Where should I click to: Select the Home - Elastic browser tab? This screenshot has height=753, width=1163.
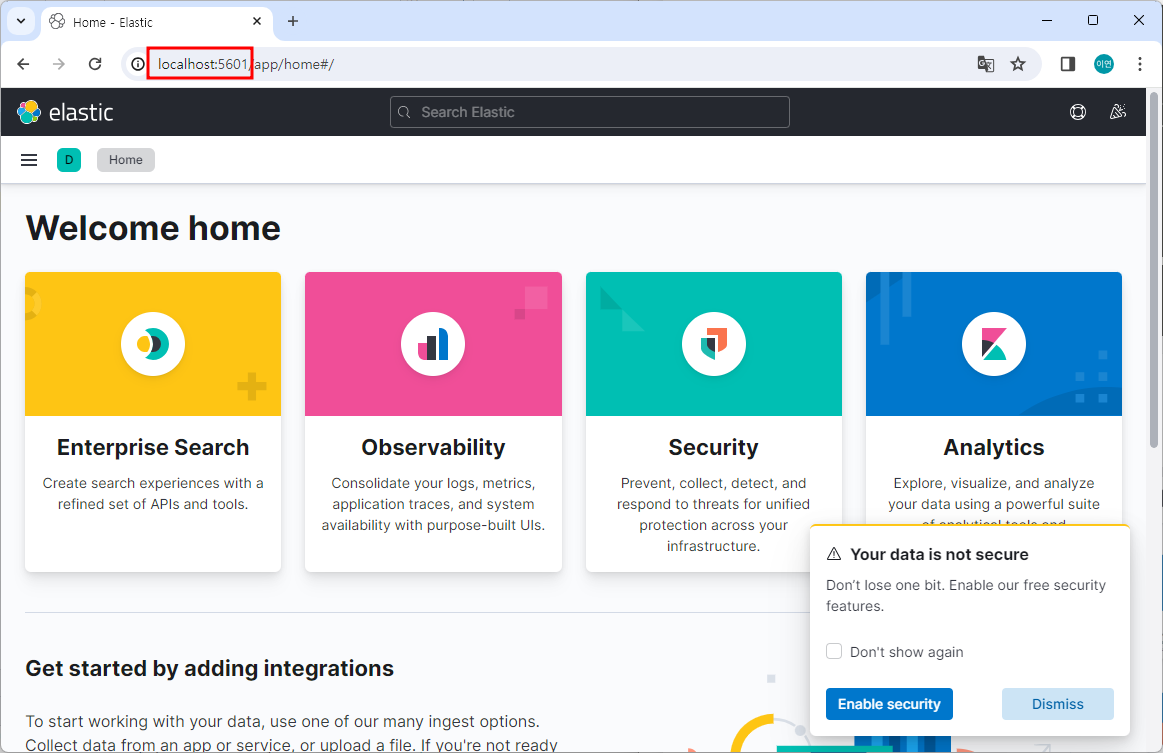pyautogui.click(x=157, y=22)
